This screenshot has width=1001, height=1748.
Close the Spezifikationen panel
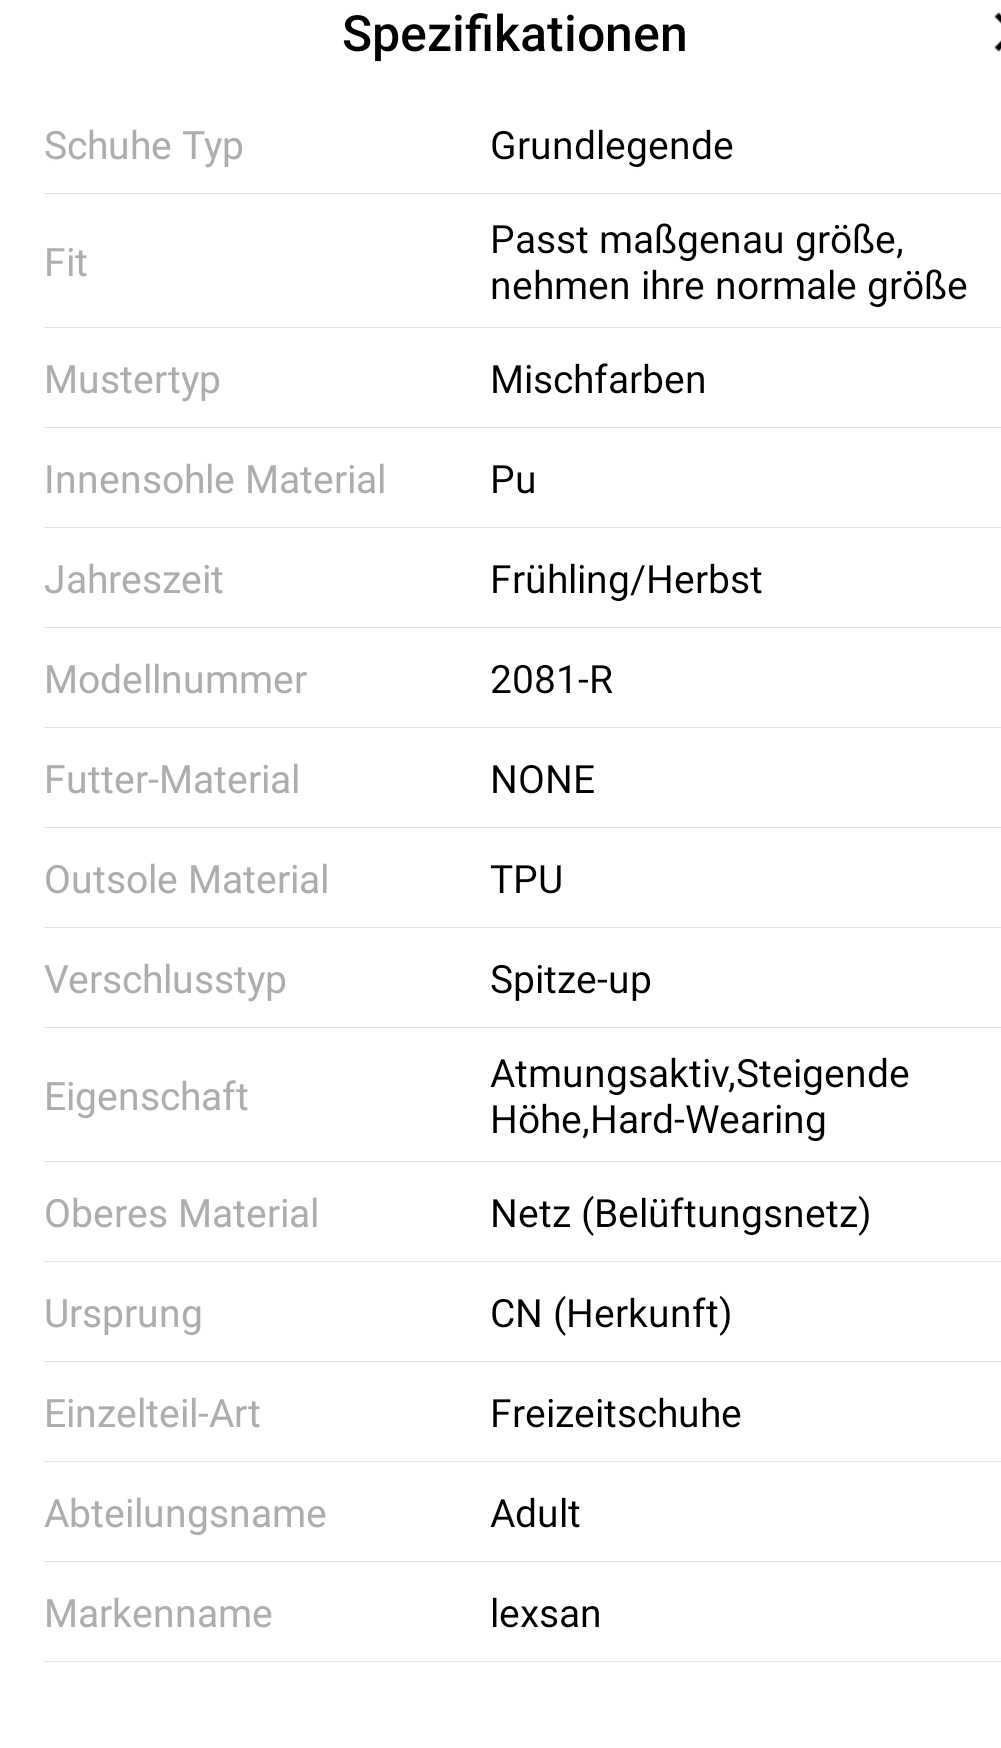[x=995, y=35]
